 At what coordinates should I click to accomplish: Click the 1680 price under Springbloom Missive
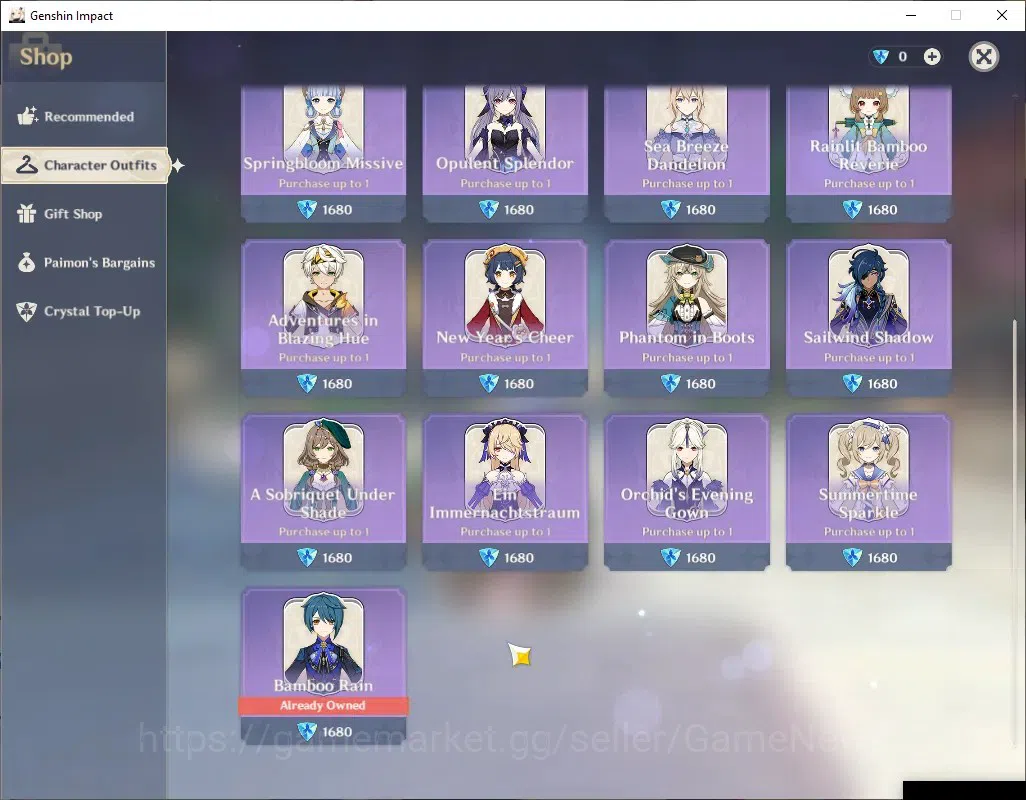pos(337,210)
